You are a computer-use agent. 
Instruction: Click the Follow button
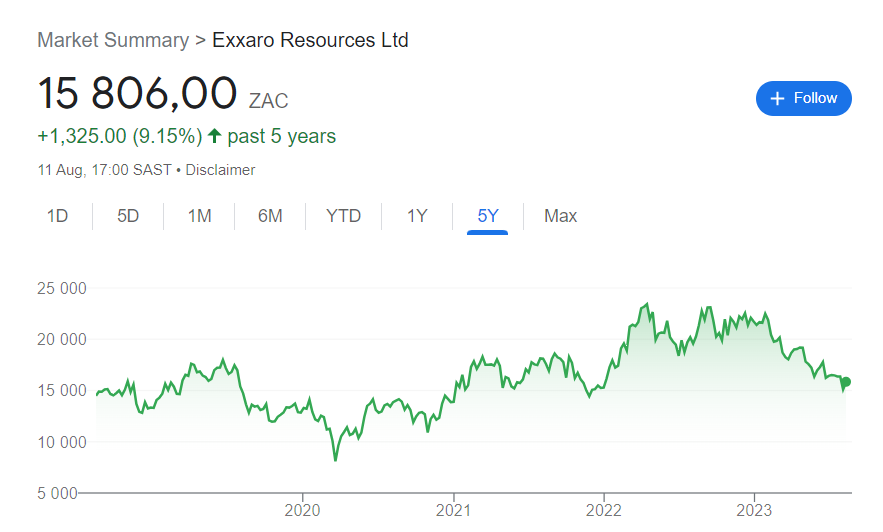tap(803, 98)
